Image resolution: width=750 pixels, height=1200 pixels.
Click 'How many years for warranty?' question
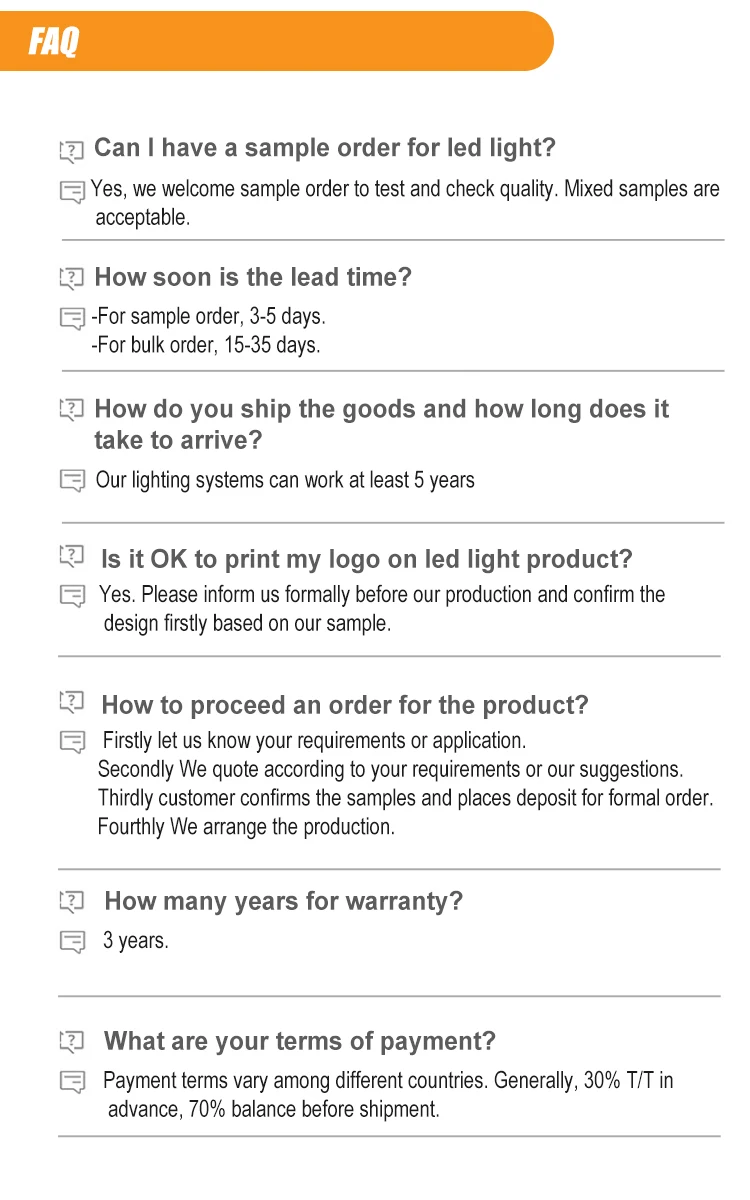point(284,901)
